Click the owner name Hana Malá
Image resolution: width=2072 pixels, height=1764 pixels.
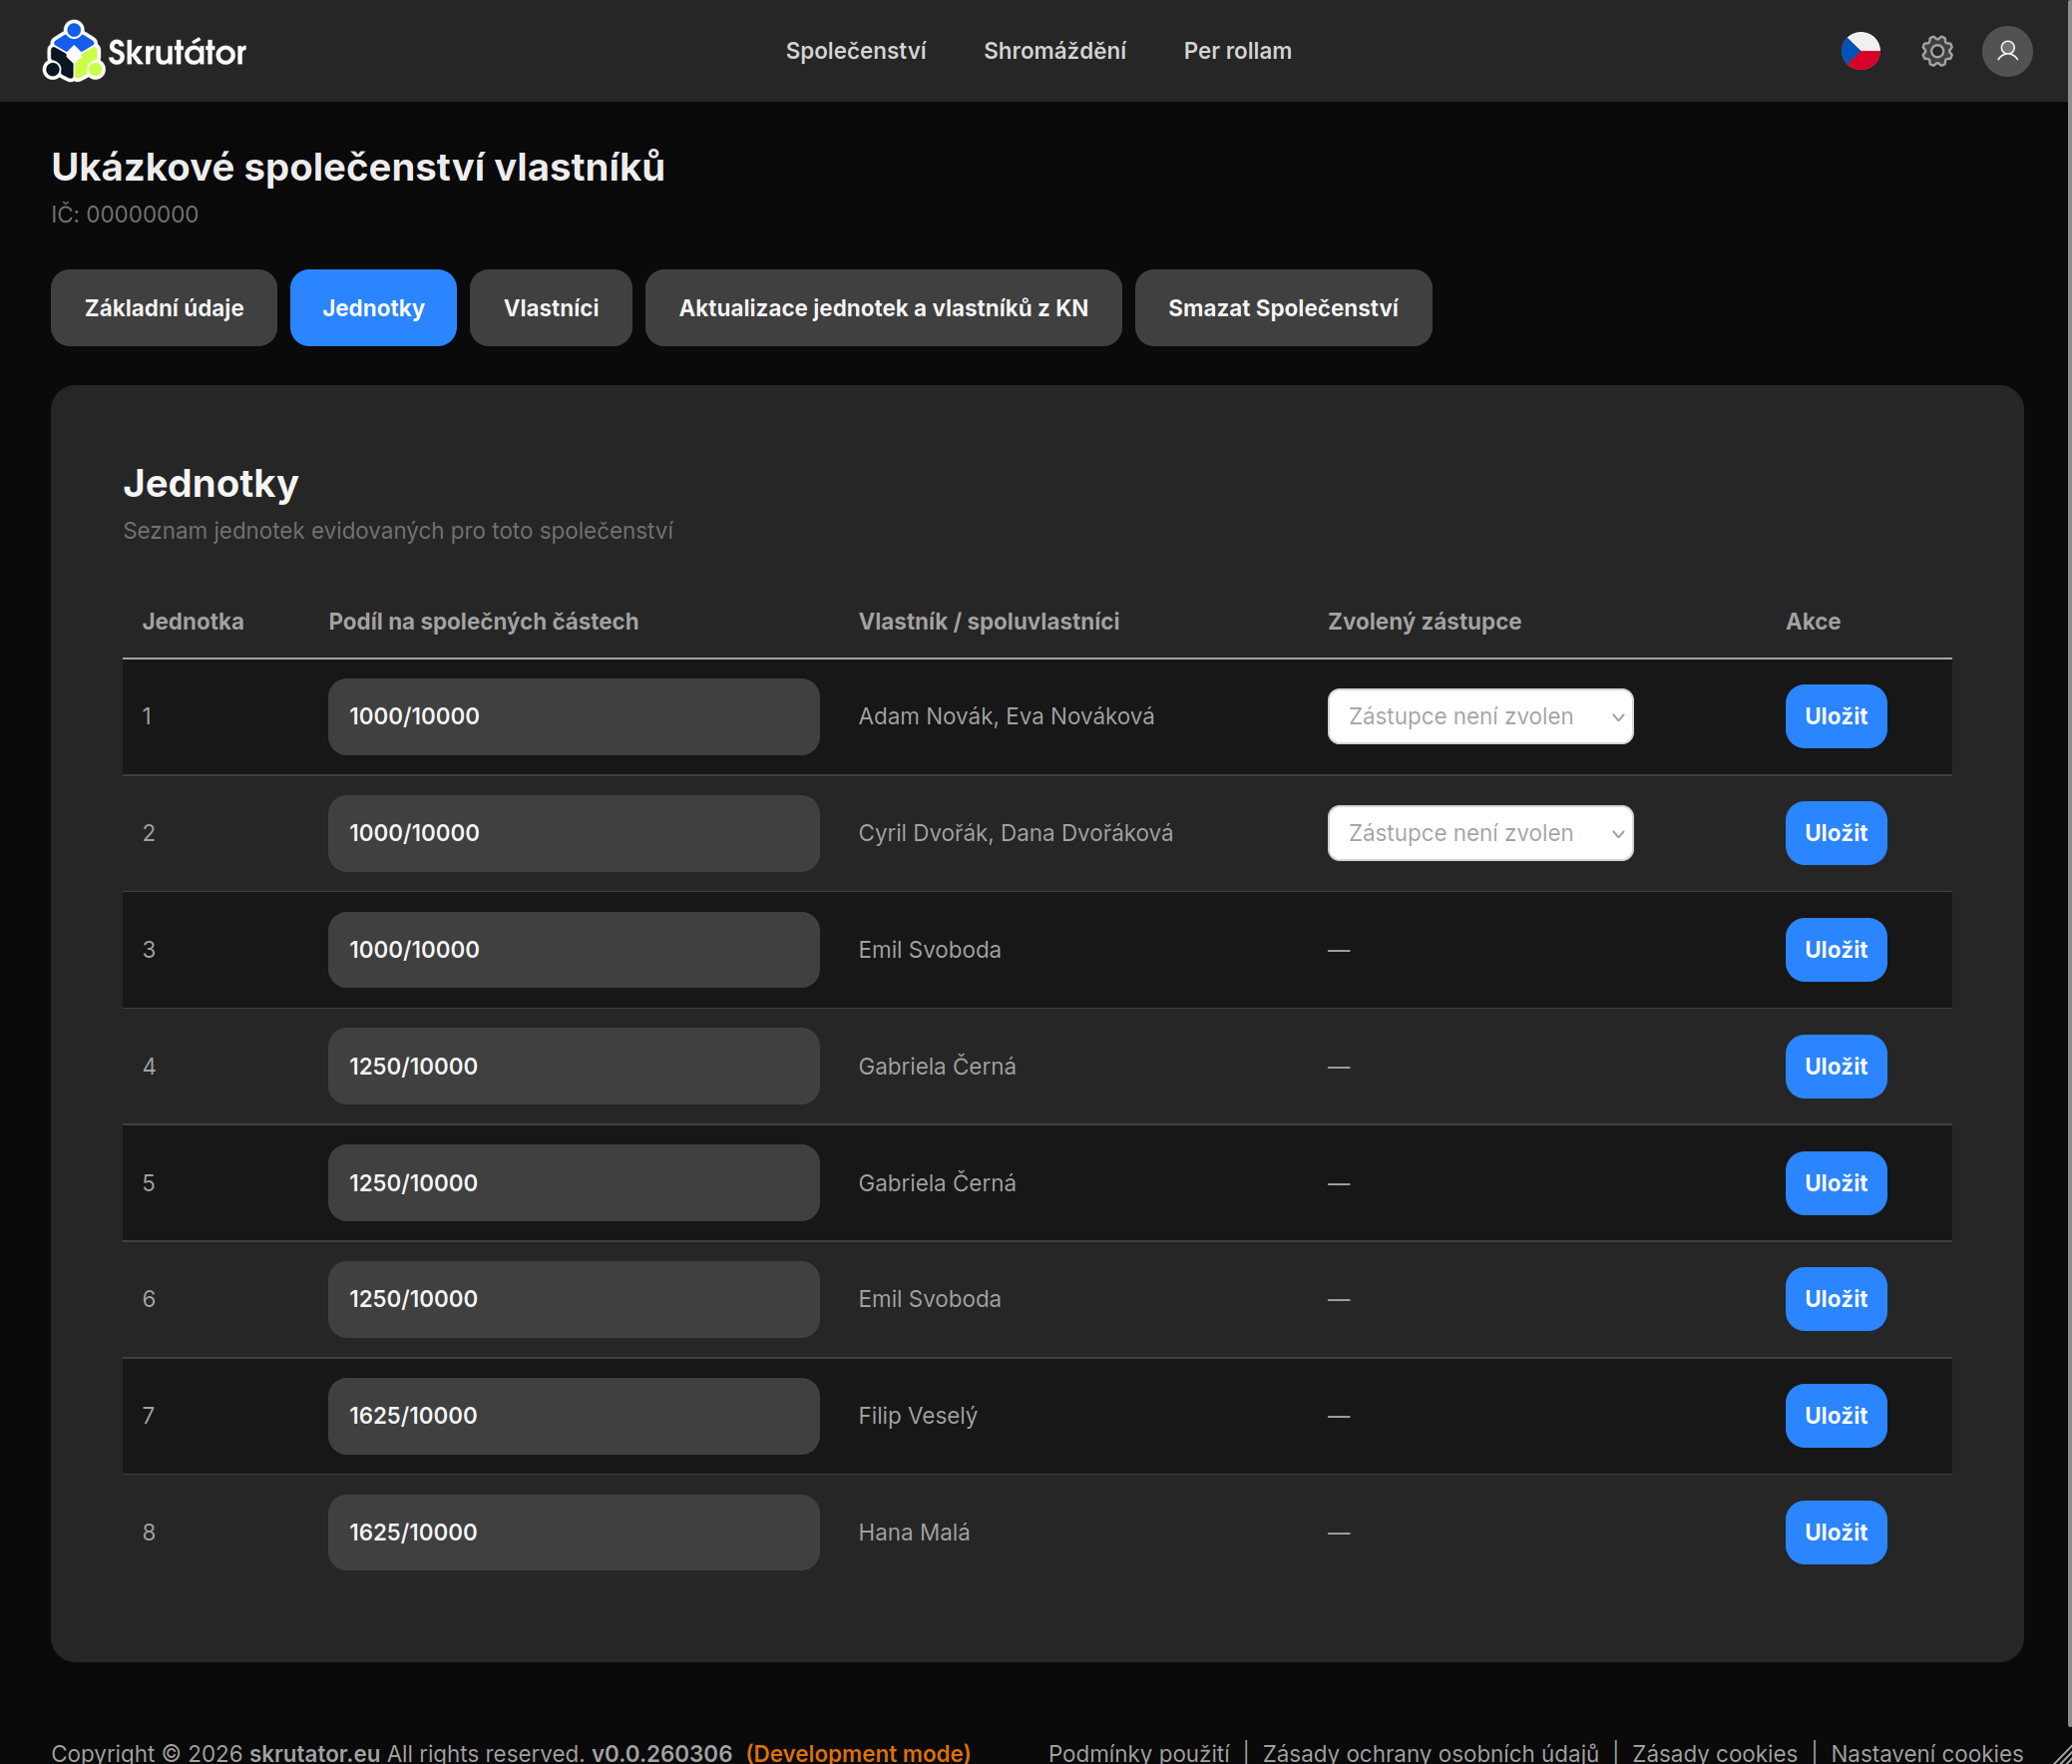913,1532
